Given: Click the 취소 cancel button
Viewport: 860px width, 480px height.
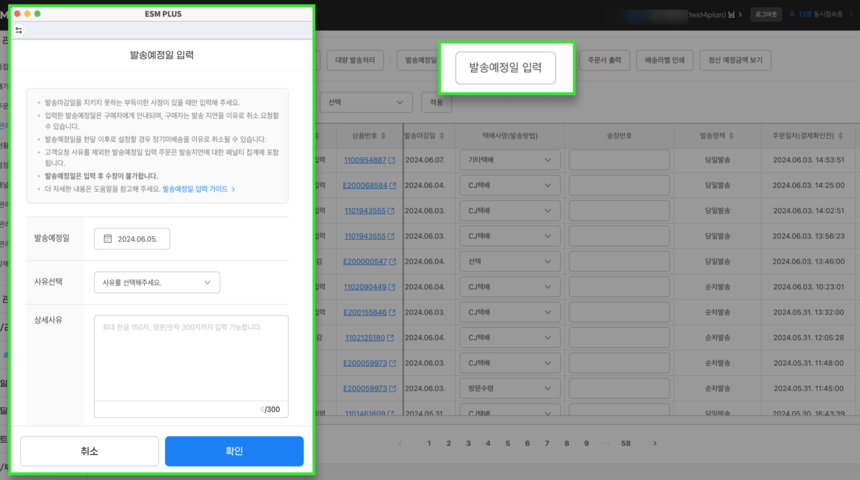Looking at the screenshot, I should click(89, 451).
